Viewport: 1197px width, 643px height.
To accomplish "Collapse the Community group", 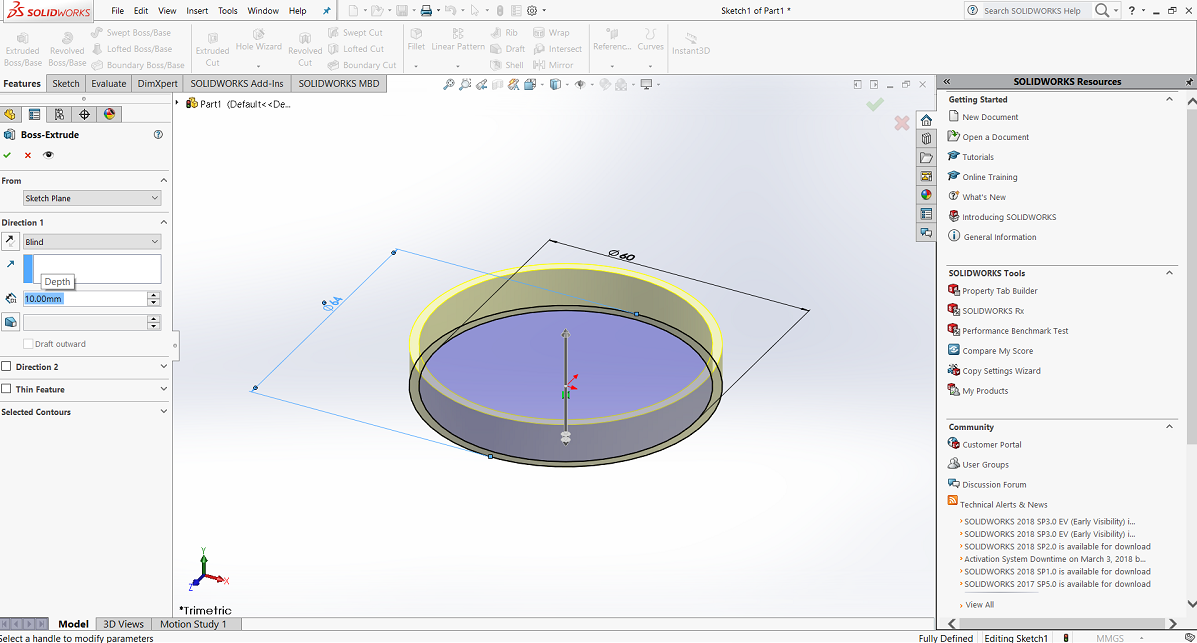I will click(x=1170, y=427).
